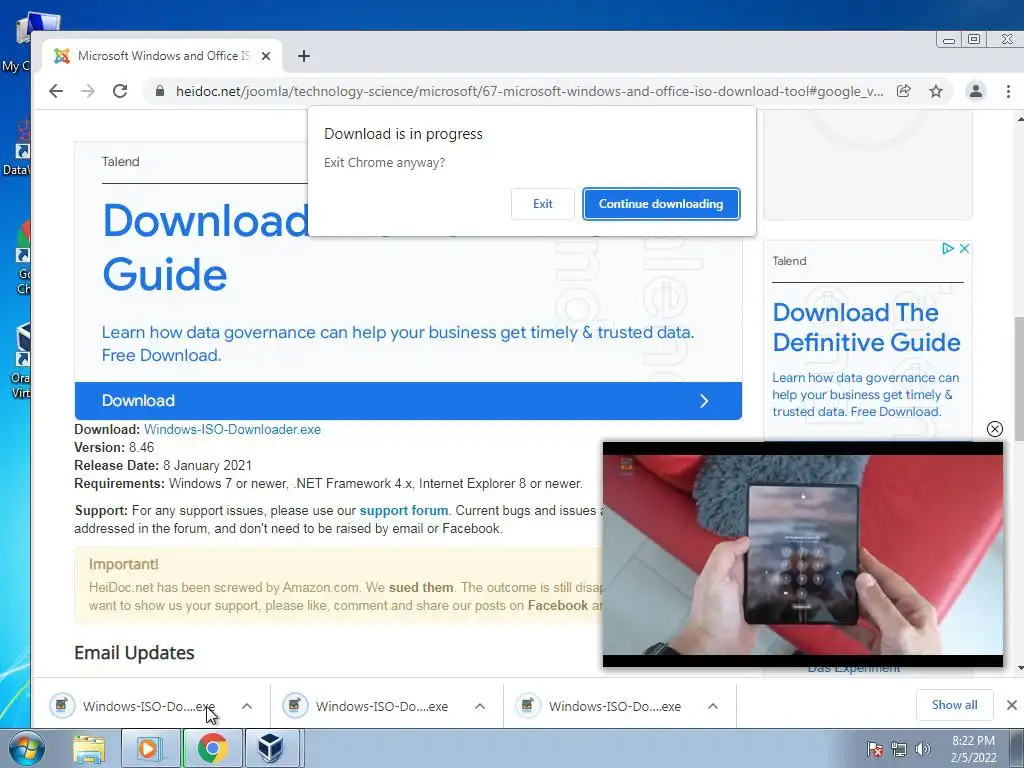This screenshot has height=768, width=1024.
Task: Click the AdChoices triangle icon in sidebar ad
Action: (x=948, y=249)
